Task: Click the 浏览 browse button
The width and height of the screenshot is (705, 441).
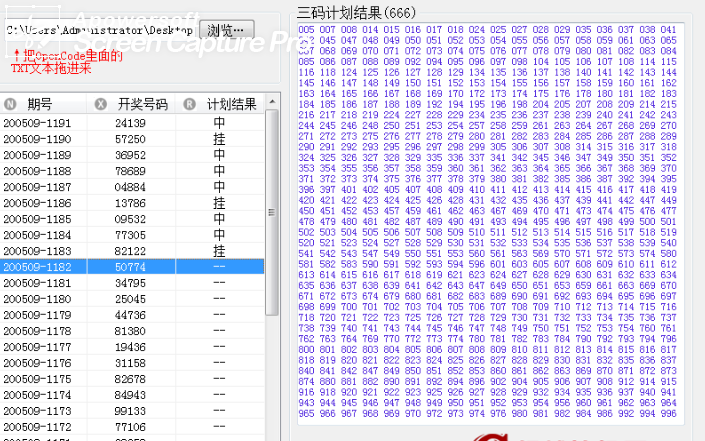Action: coord(229,29)
